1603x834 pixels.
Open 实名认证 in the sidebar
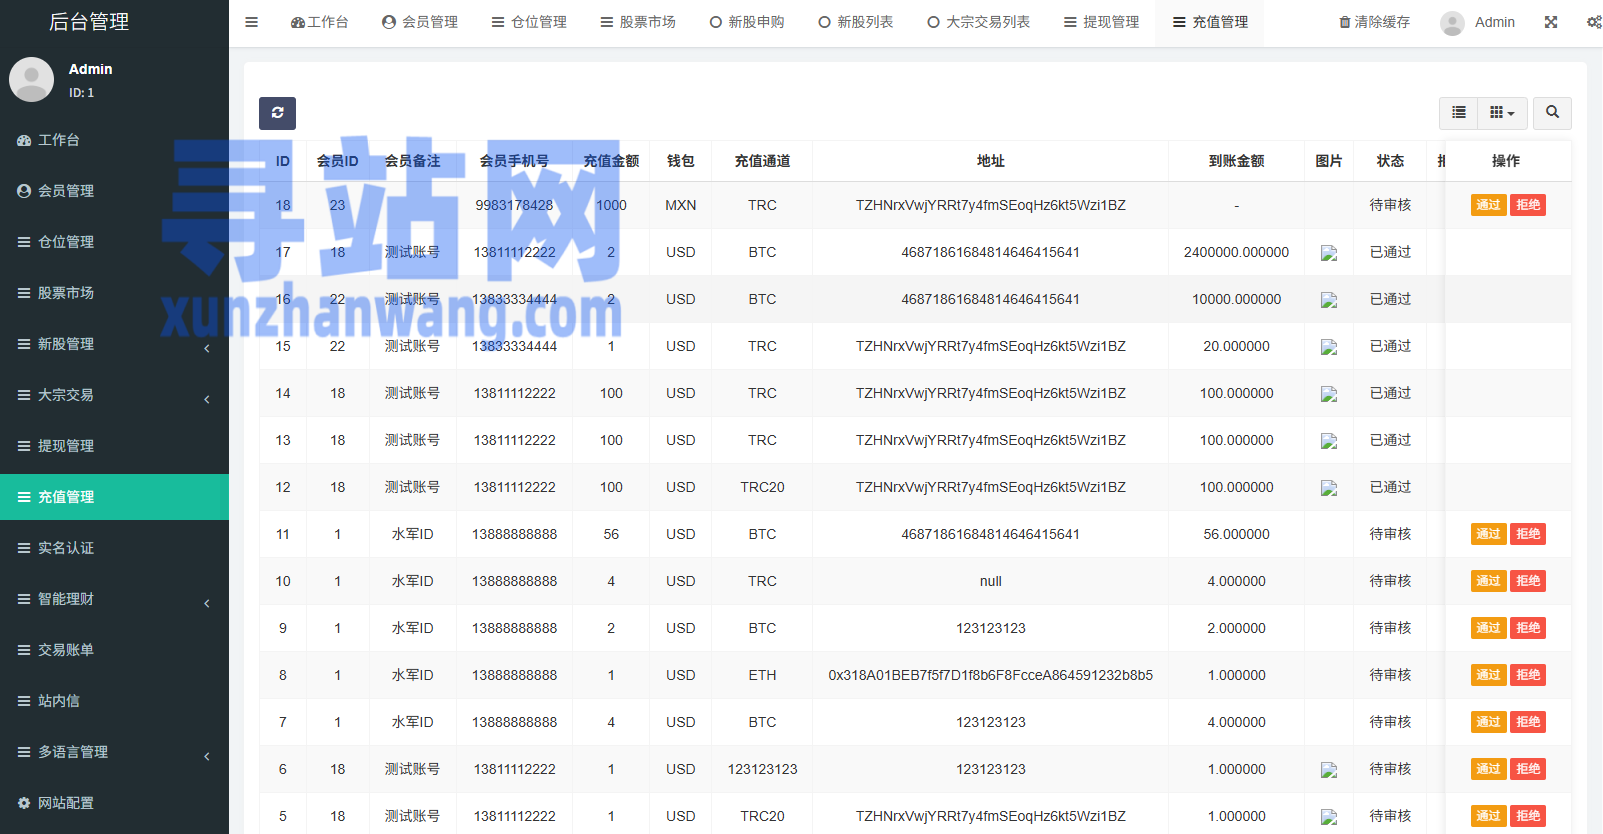[x=66, y=548]
